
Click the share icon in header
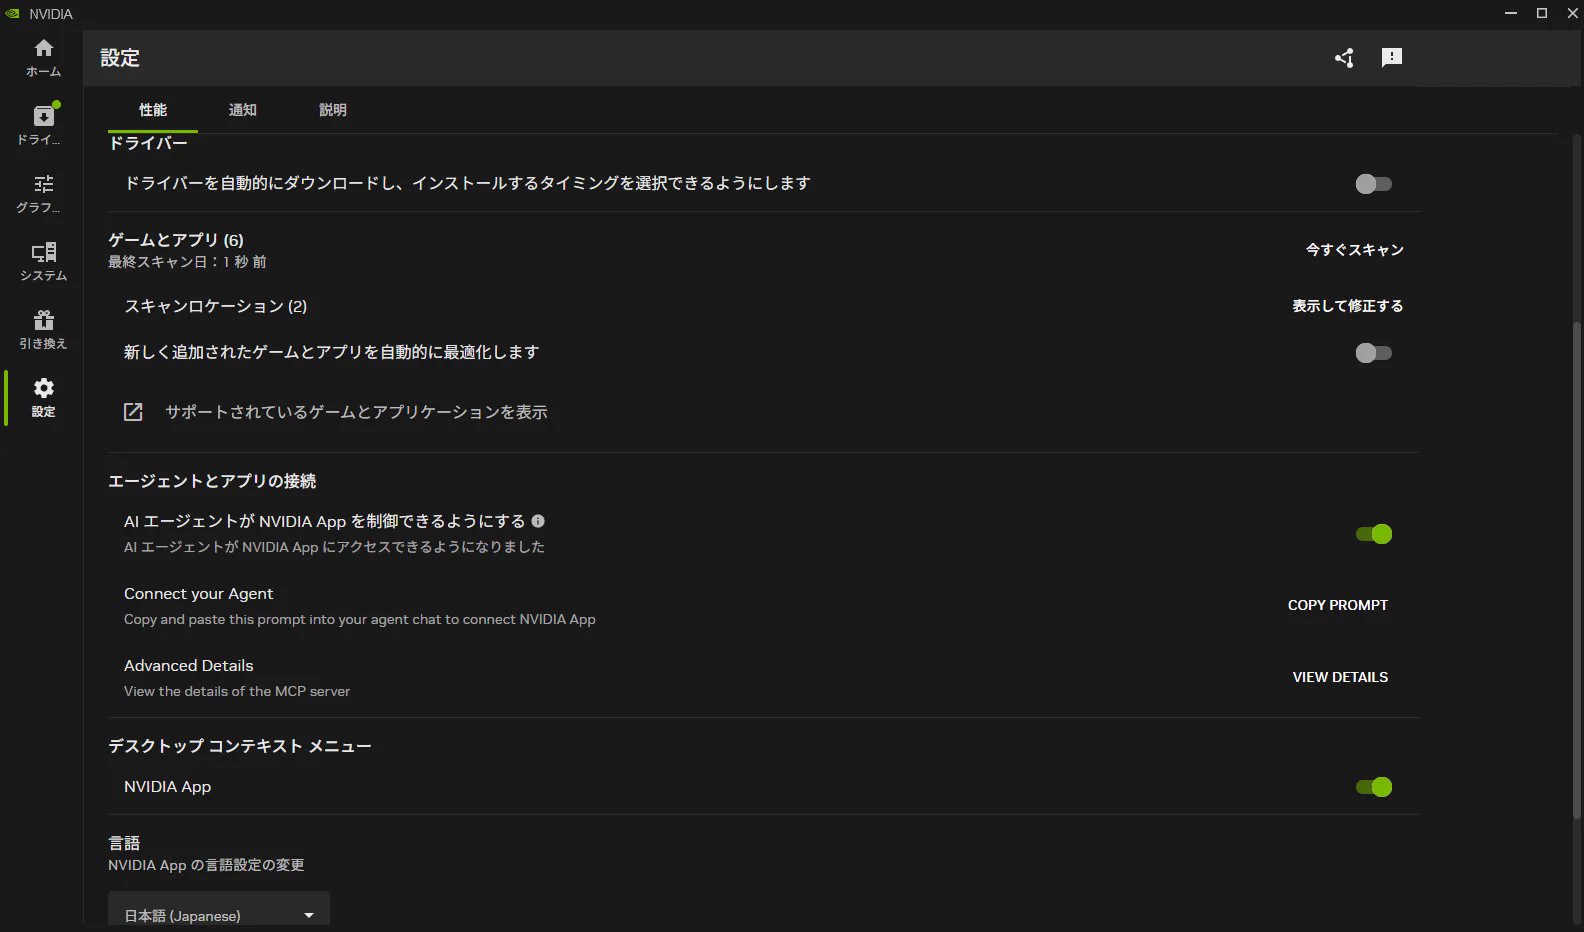coord(1344,58)
